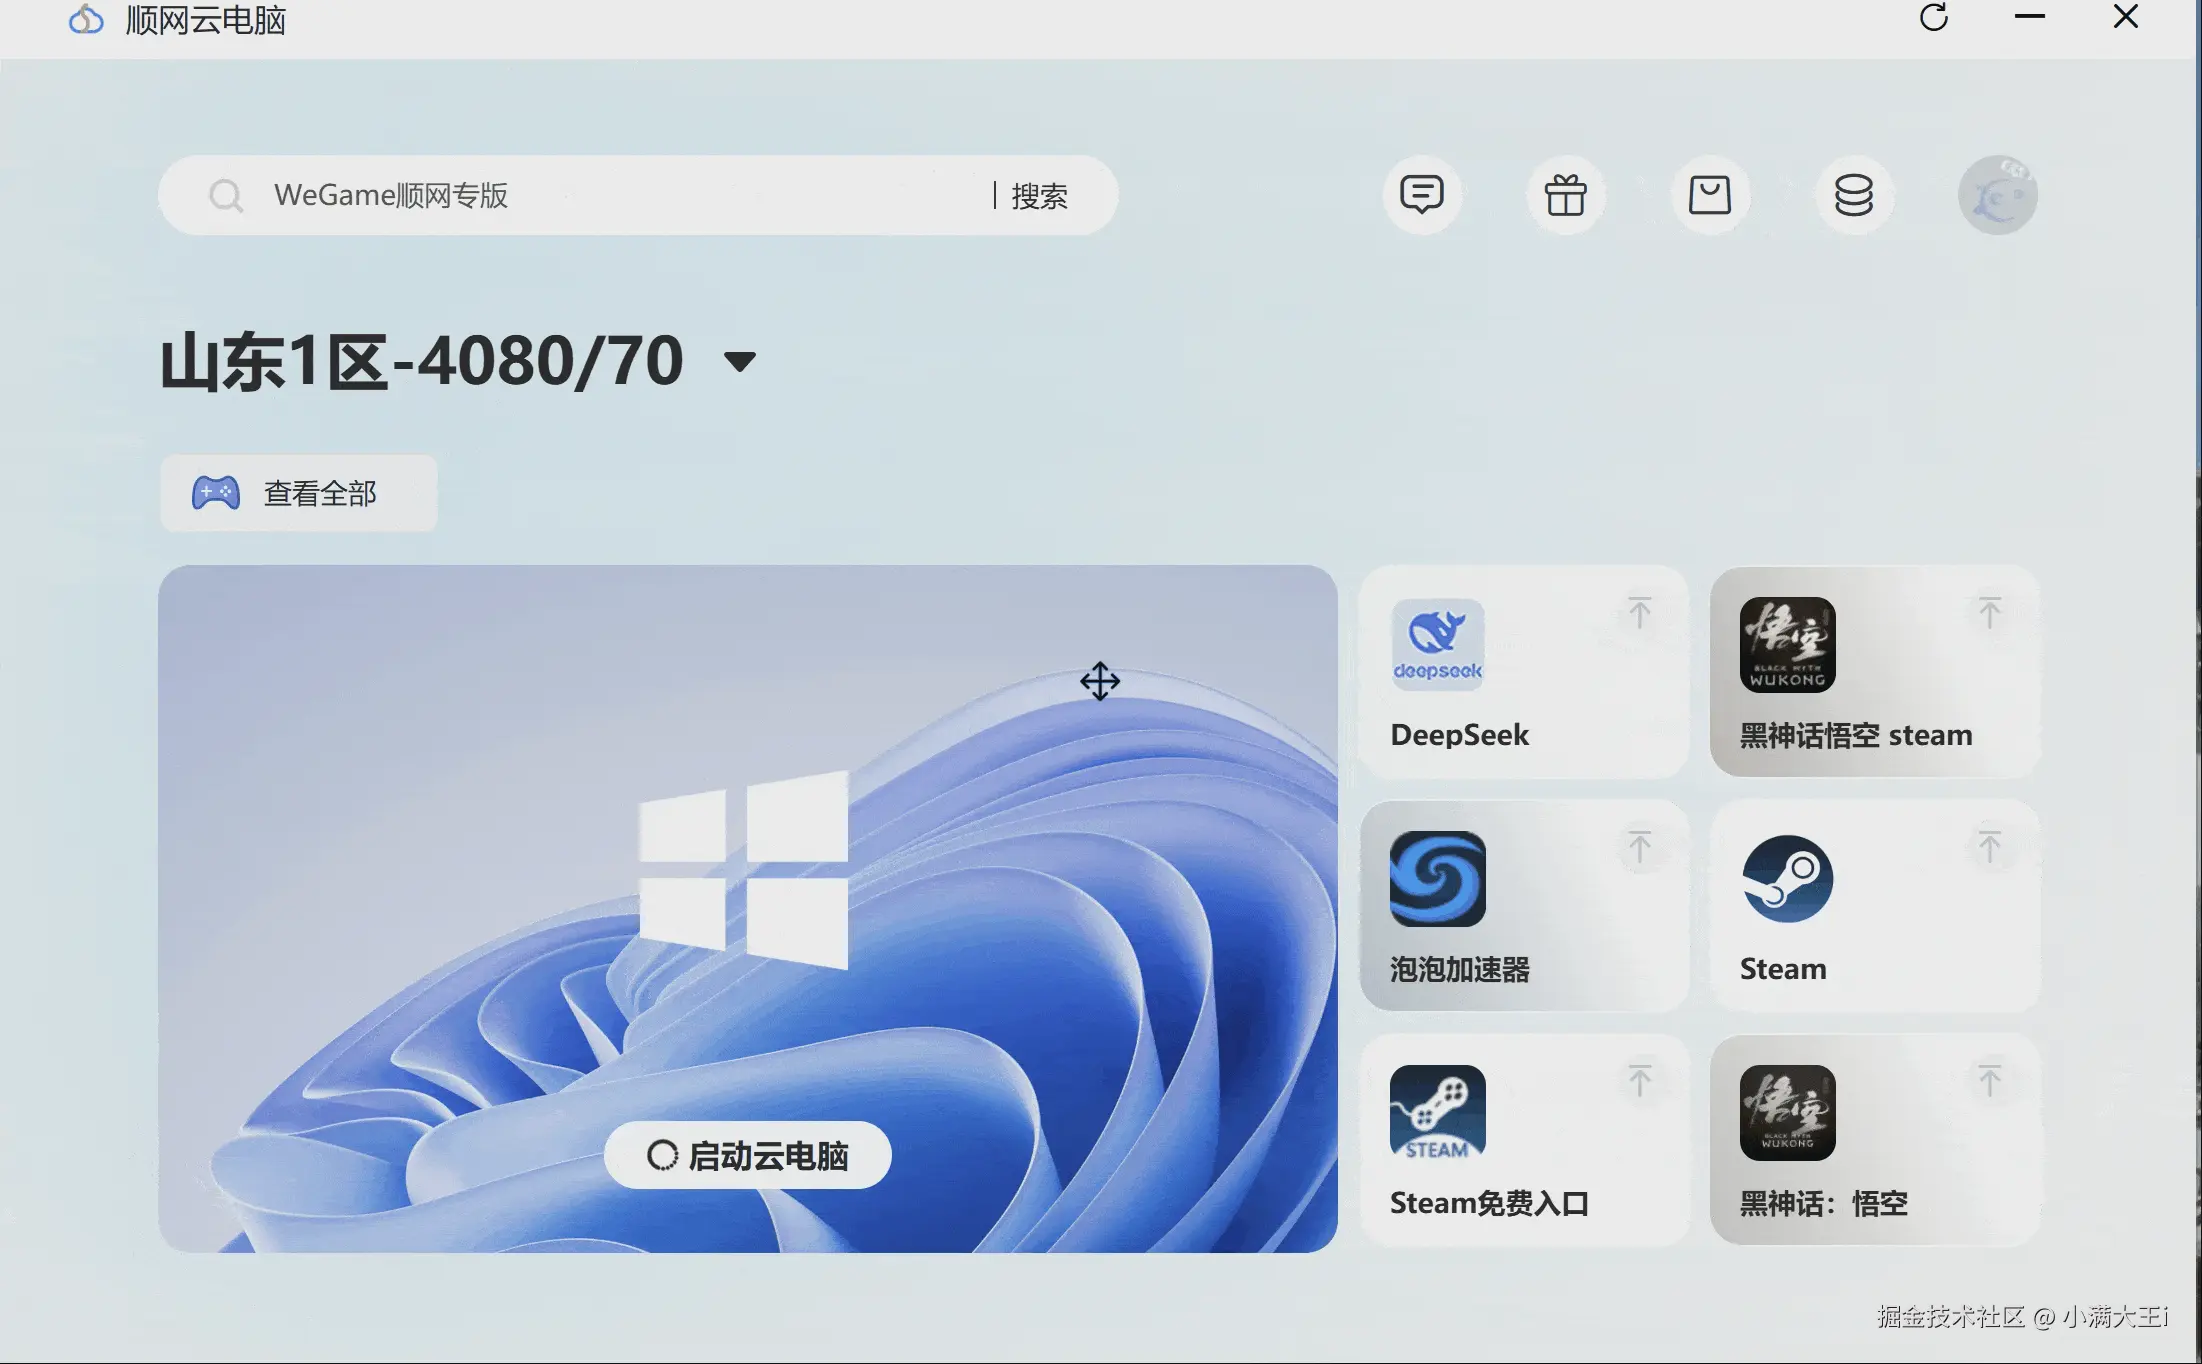Open the user avatar profile
This screenshot has height=1364, width=2202.
pos(1997,195)
